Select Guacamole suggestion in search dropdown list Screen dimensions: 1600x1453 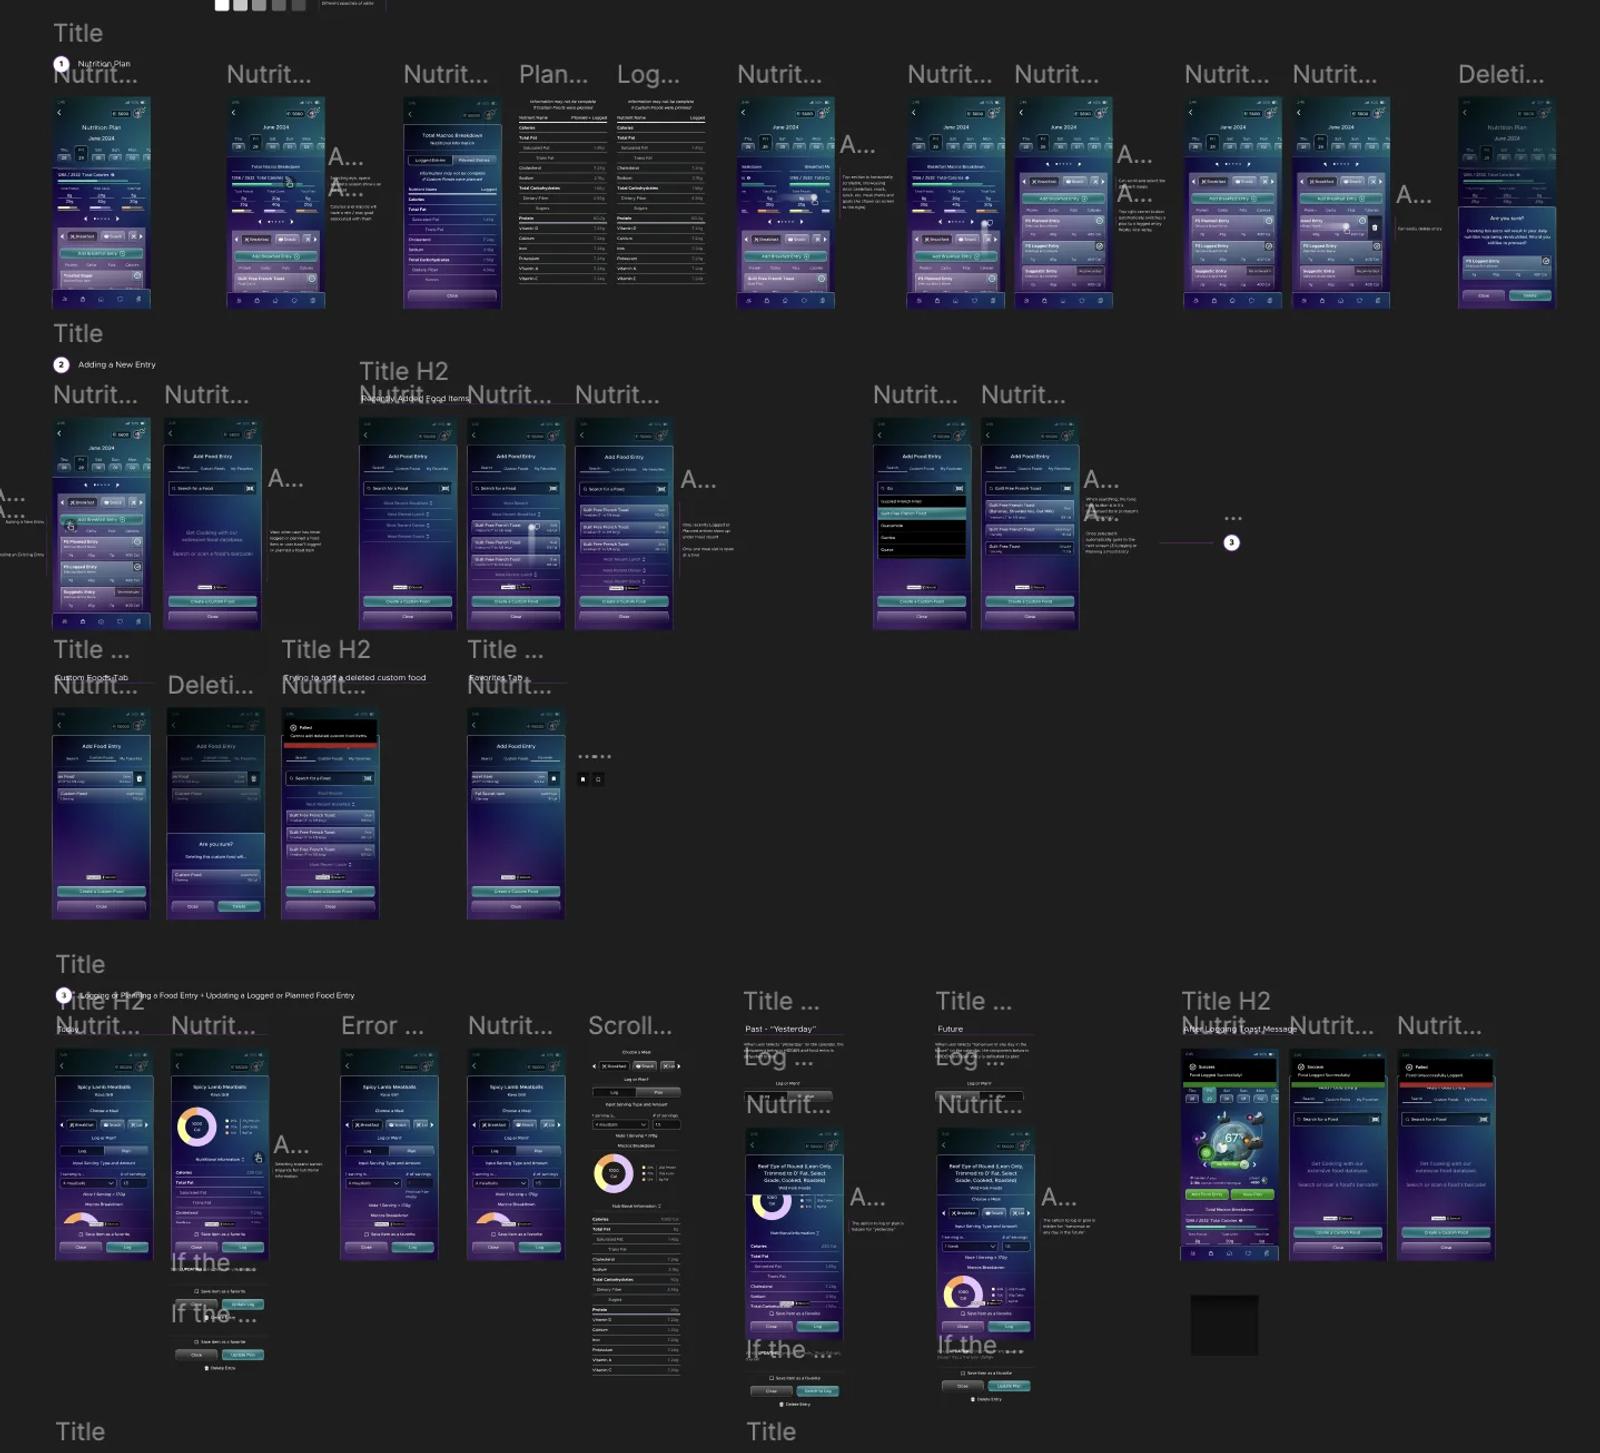pos(922,525)
